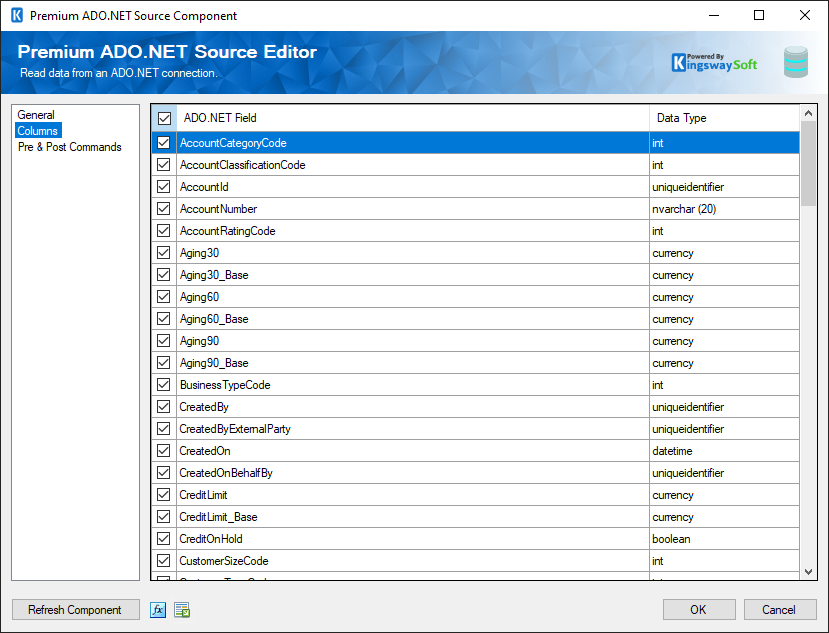The image size is (829, 633).
Task: Click the int type of AccountCategoryCode
Action: click(x=658, y=143)
